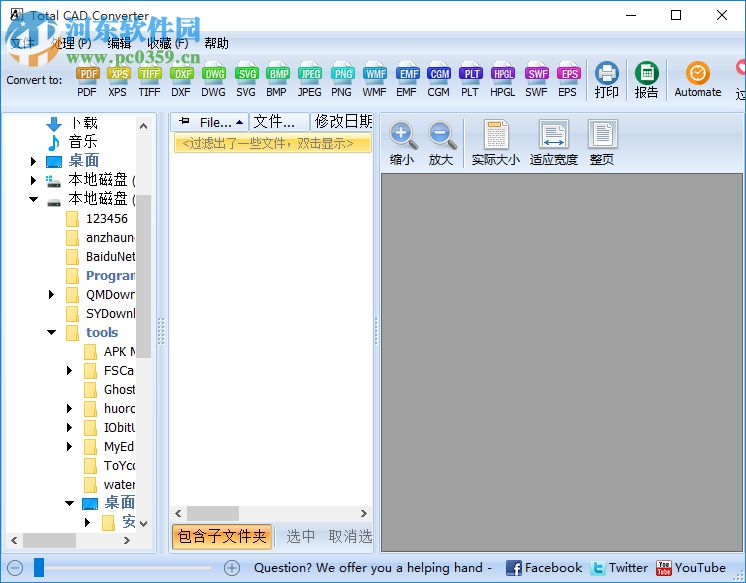
Task: Select the 123456 folder
Action: tap(98, 219)
